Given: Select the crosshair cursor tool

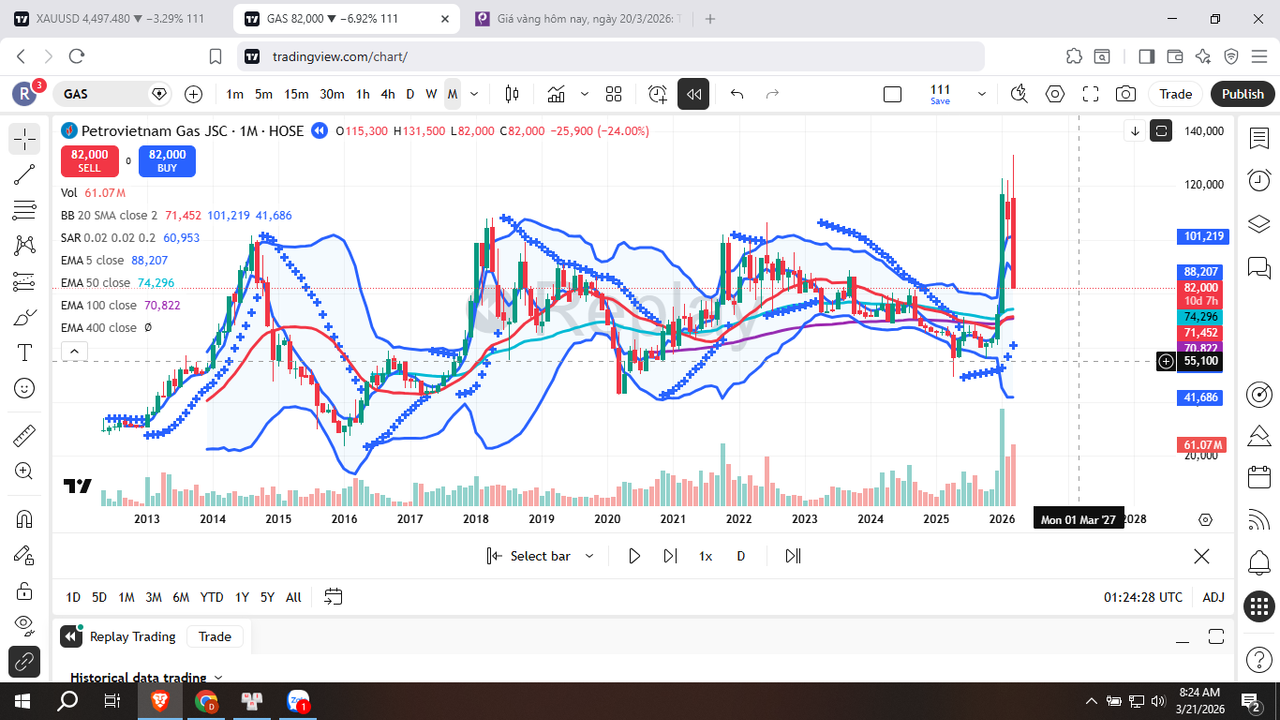Looking at the screenshot, I should coord(24,139).
